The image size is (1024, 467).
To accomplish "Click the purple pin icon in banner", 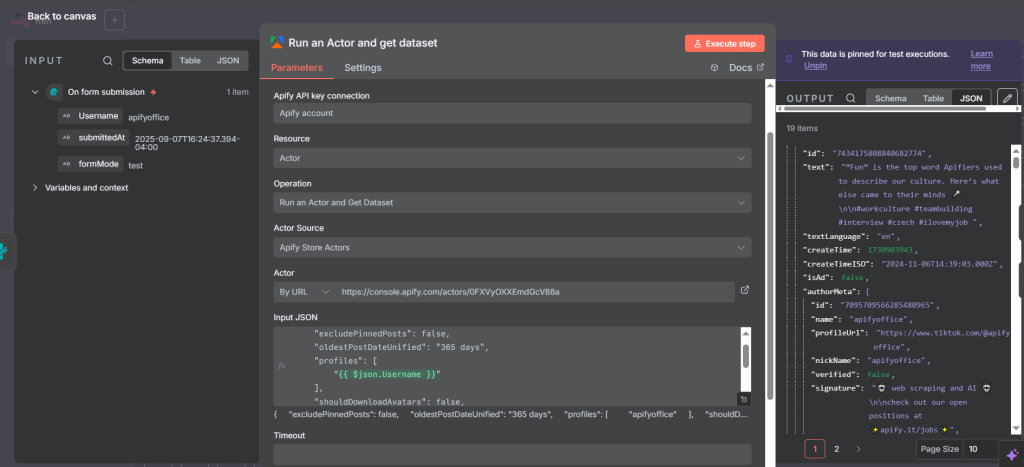I will point(789,59).
